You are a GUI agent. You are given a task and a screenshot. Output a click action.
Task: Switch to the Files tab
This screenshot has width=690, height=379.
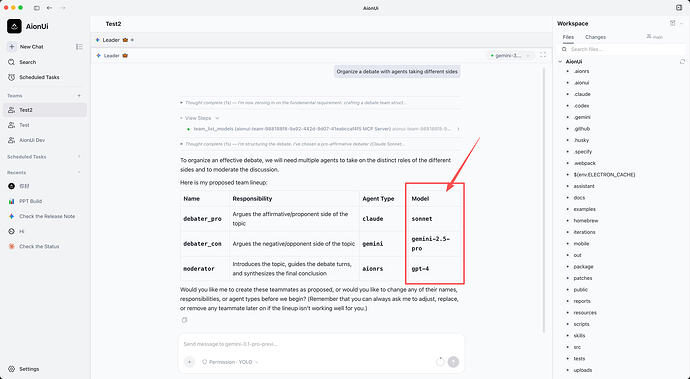click(568, 37)
